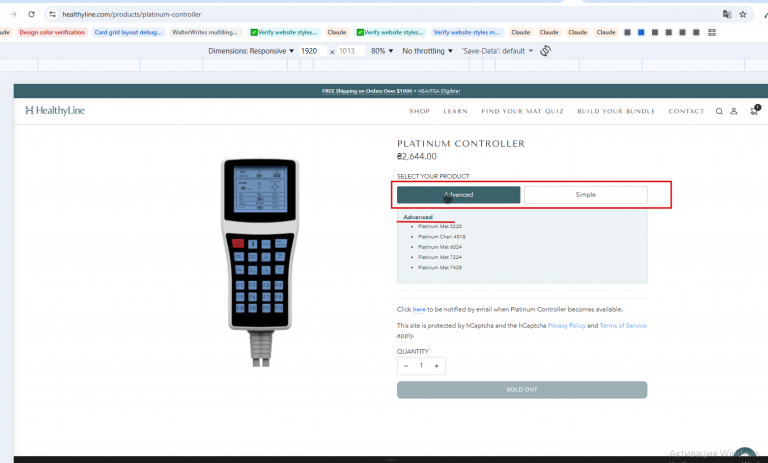Open the shopping cart
The height and width of the screenshot is (463, 768).
click(755, 111)
